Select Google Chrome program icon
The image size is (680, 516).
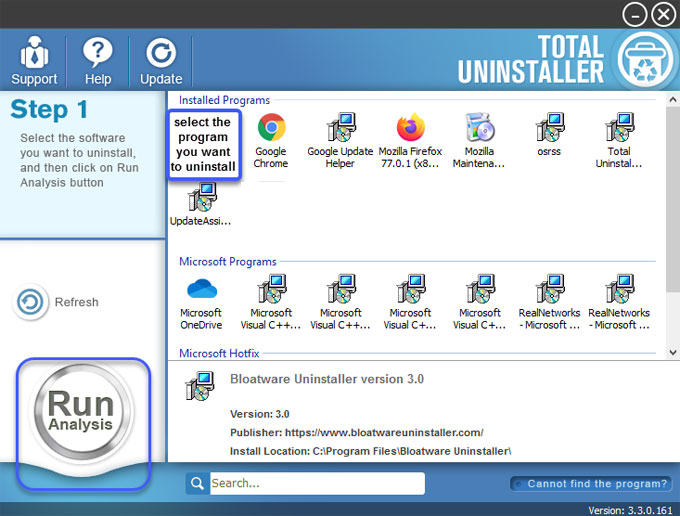(271, 127)
